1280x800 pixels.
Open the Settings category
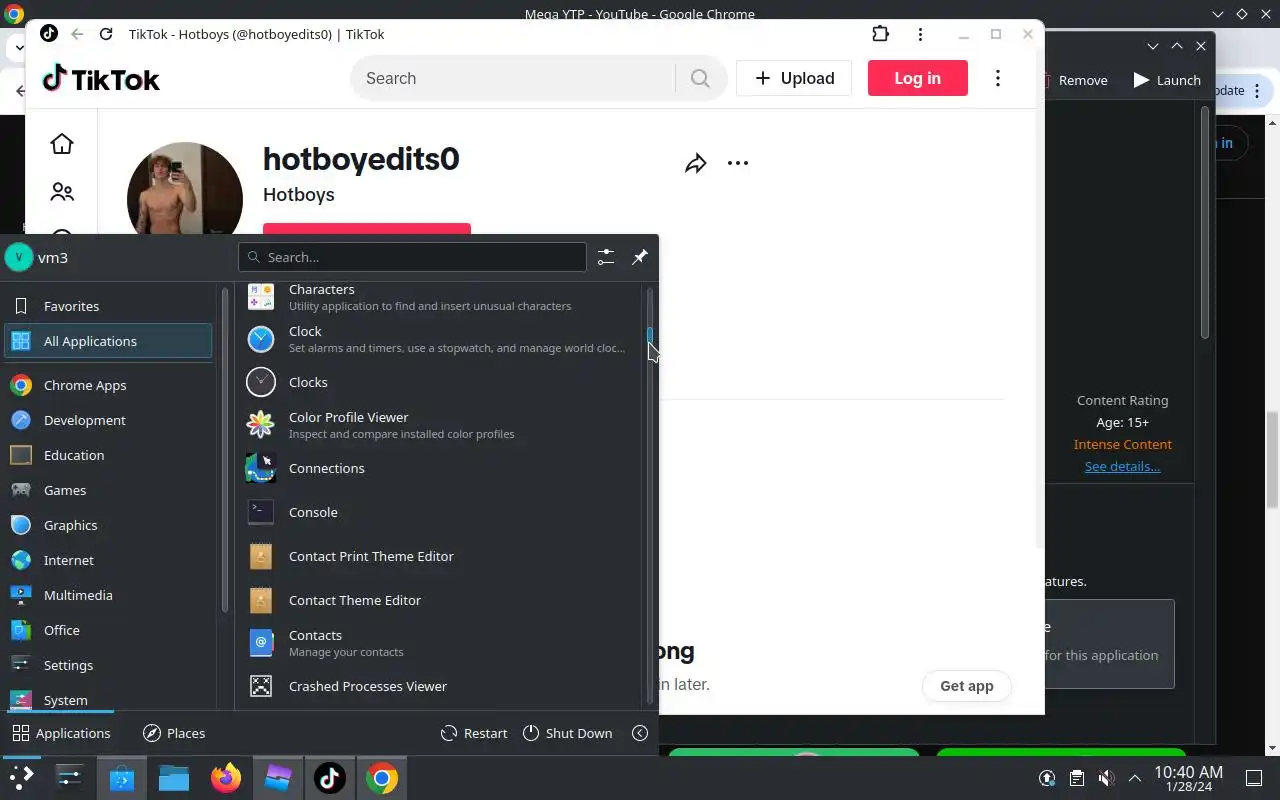[108, 665]
